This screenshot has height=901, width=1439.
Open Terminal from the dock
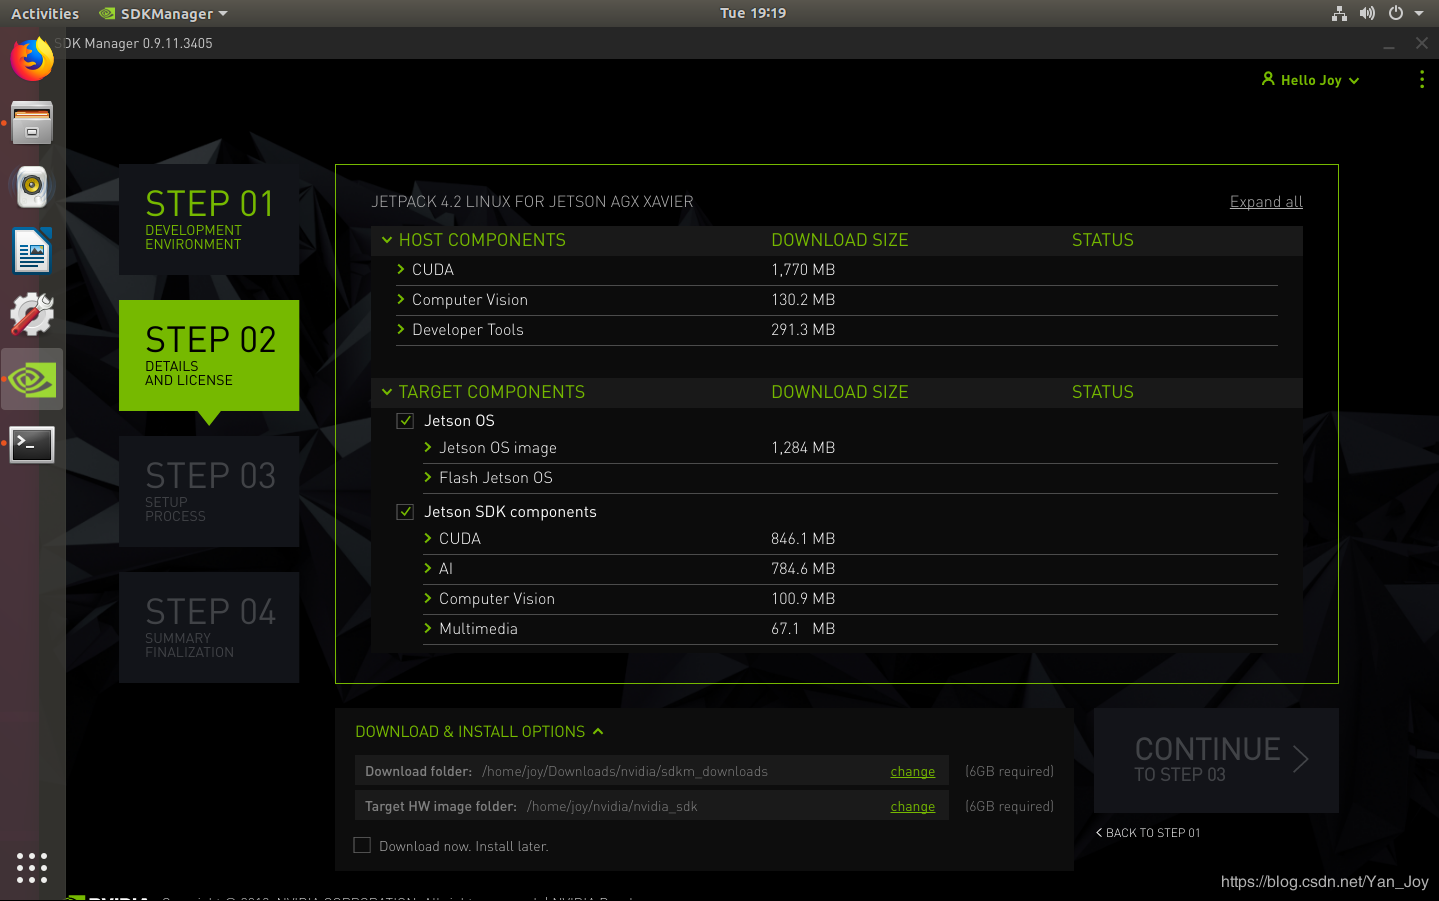point(32,444)
